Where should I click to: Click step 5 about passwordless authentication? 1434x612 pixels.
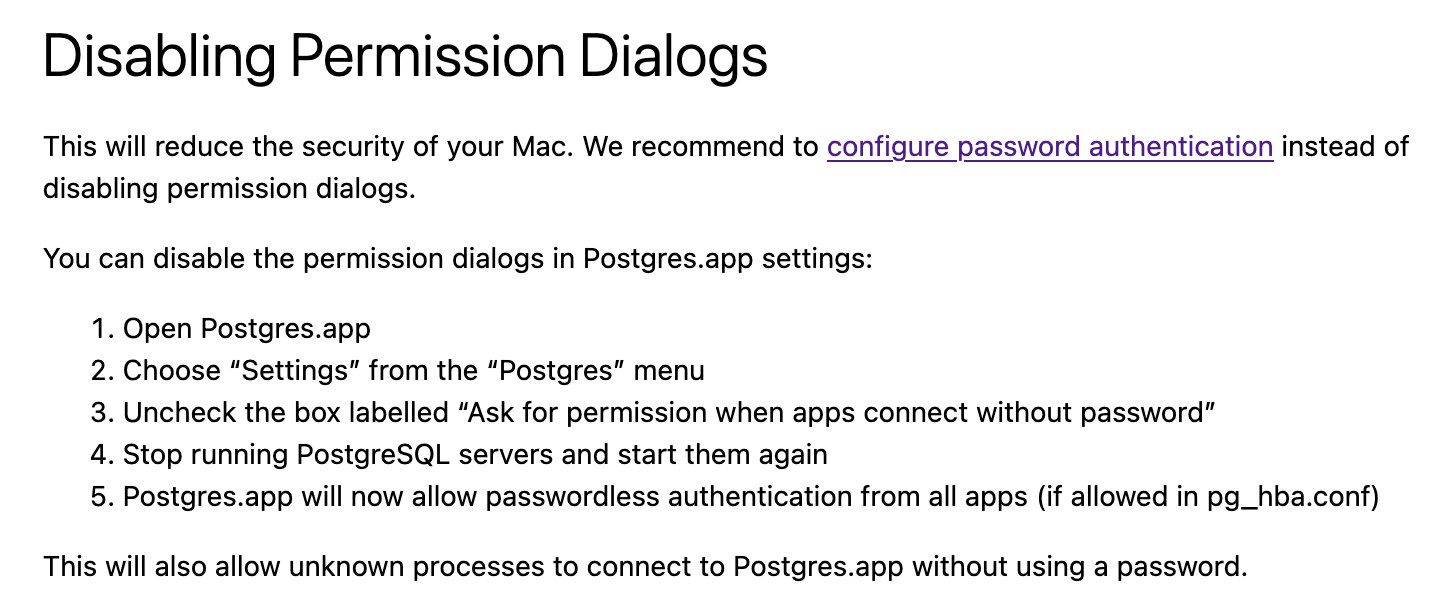(x=751, y=497)
